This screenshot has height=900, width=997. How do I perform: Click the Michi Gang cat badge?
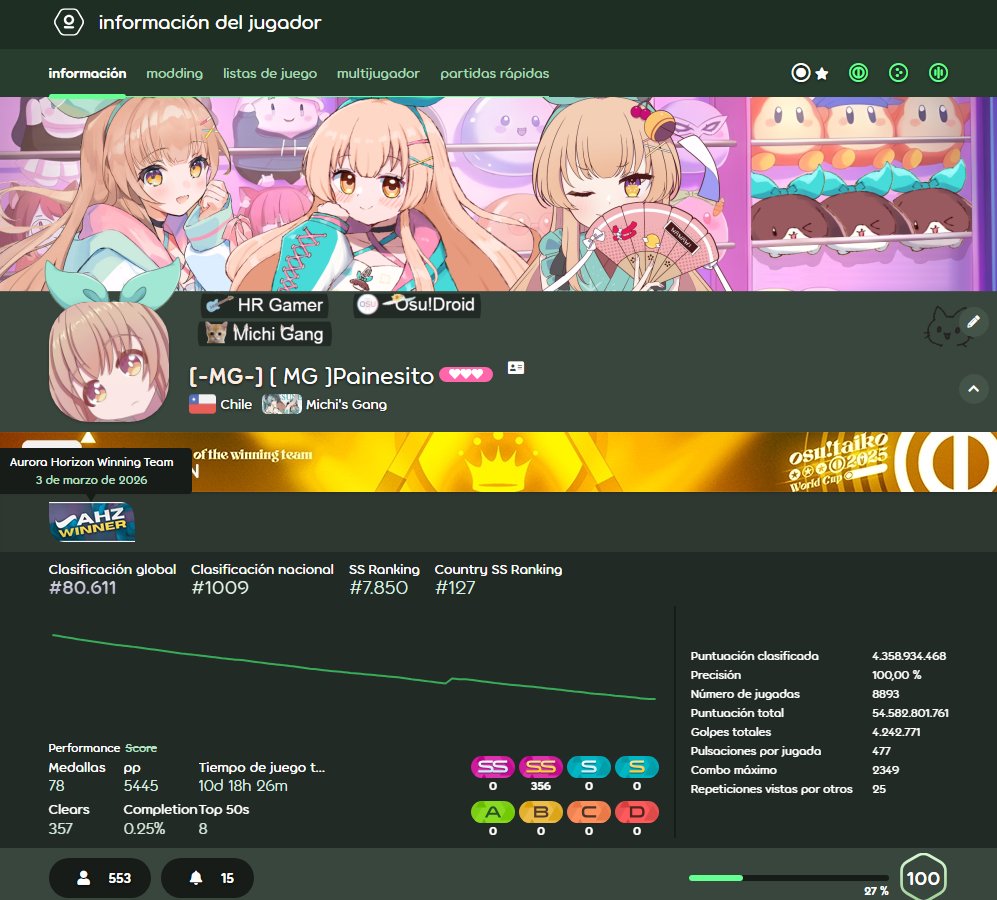coord(265,333)
